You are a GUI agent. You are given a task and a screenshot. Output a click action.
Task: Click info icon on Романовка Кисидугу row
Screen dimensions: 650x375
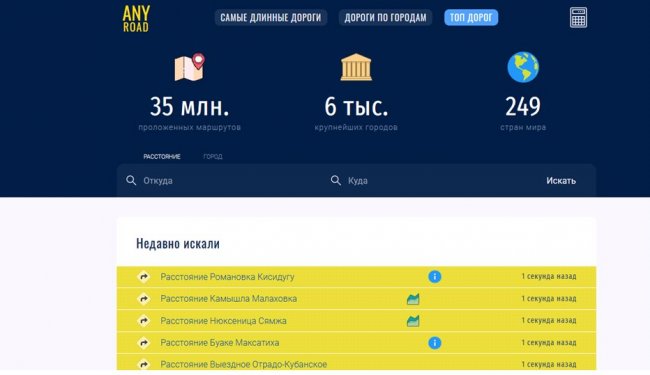coord(434,276)
